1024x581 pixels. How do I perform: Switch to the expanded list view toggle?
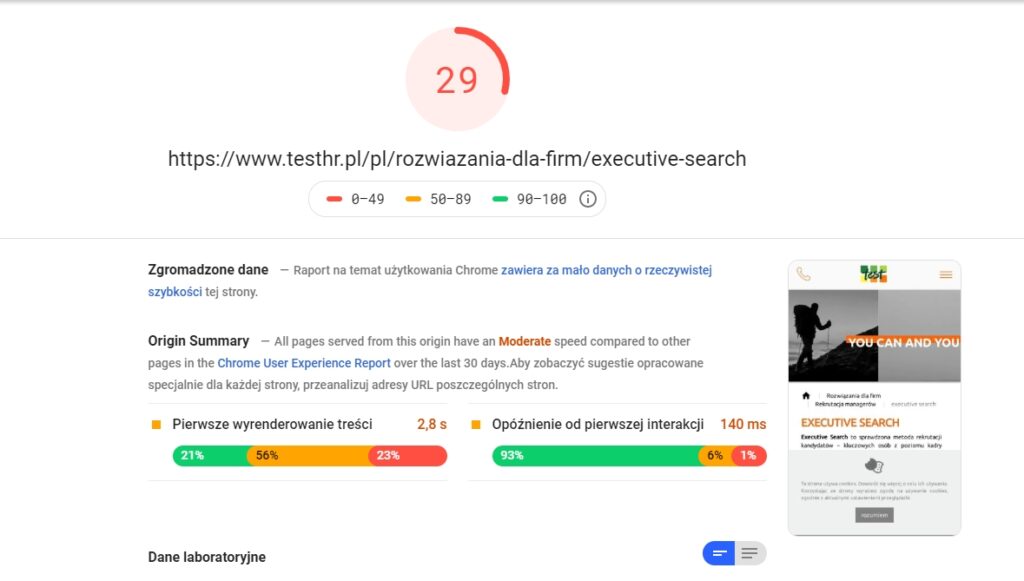750,552
